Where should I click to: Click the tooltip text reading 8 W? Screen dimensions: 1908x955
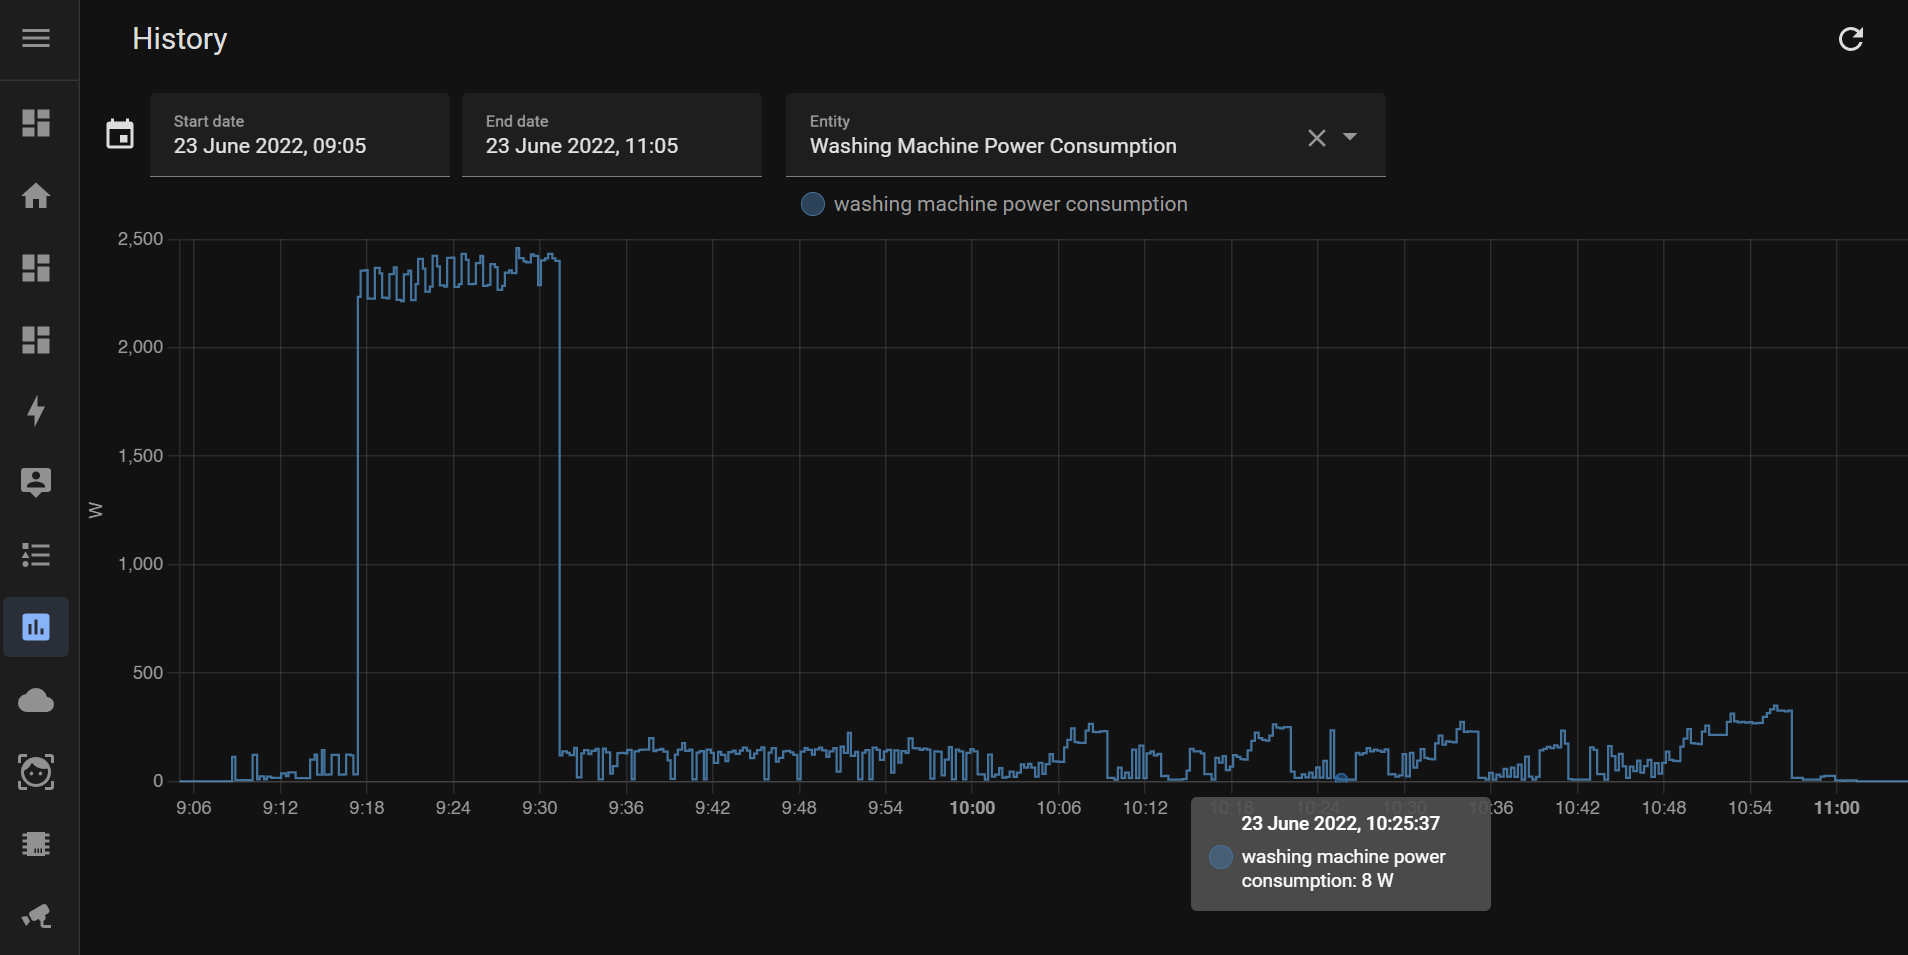pyautogui.click(x=1377, y=881)
